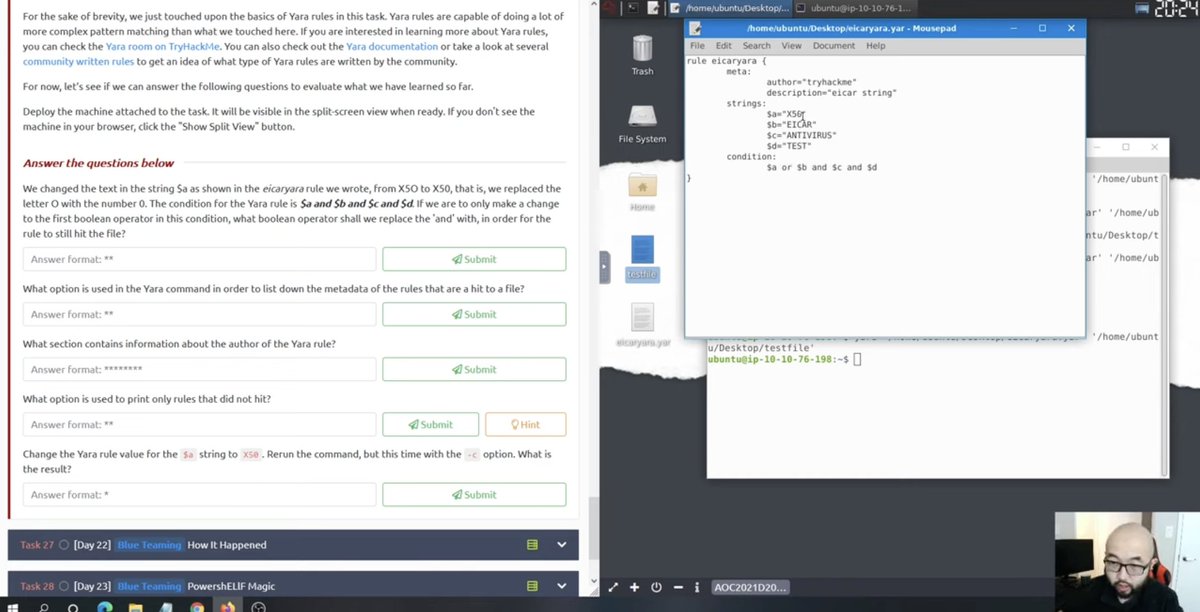Open the View menu in Mousepad
1200x612 pixels.
pyautogui.click(x=791, y=46)
